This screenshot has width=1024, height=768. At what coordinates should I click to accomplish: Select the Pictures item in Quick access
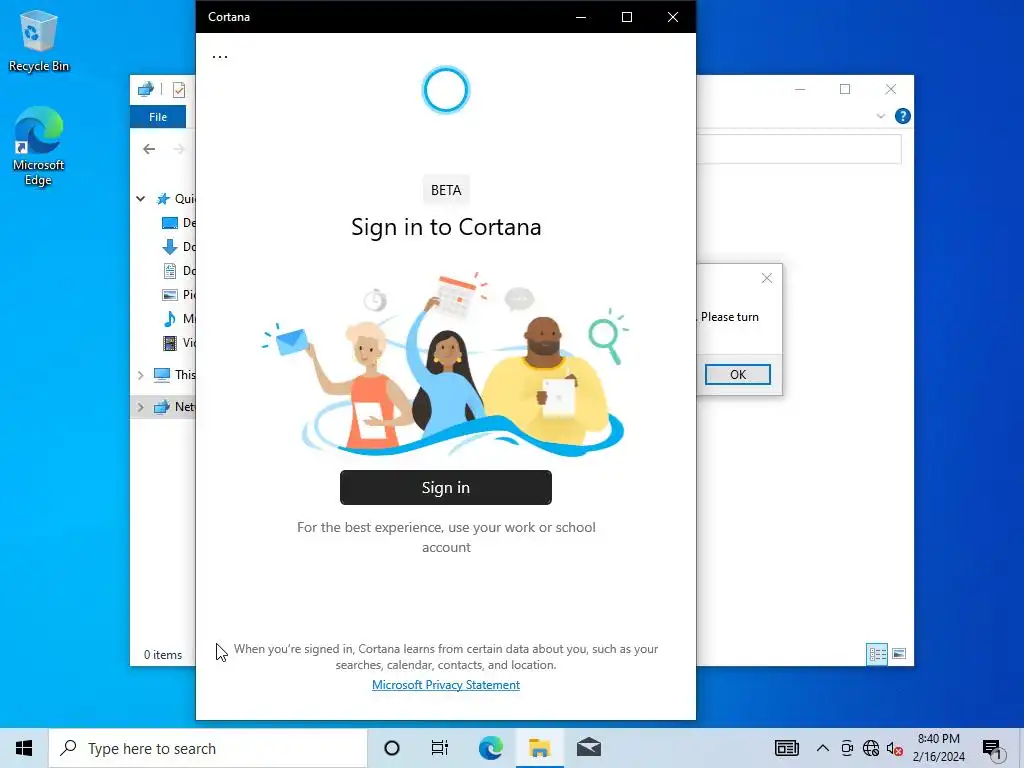178,295
